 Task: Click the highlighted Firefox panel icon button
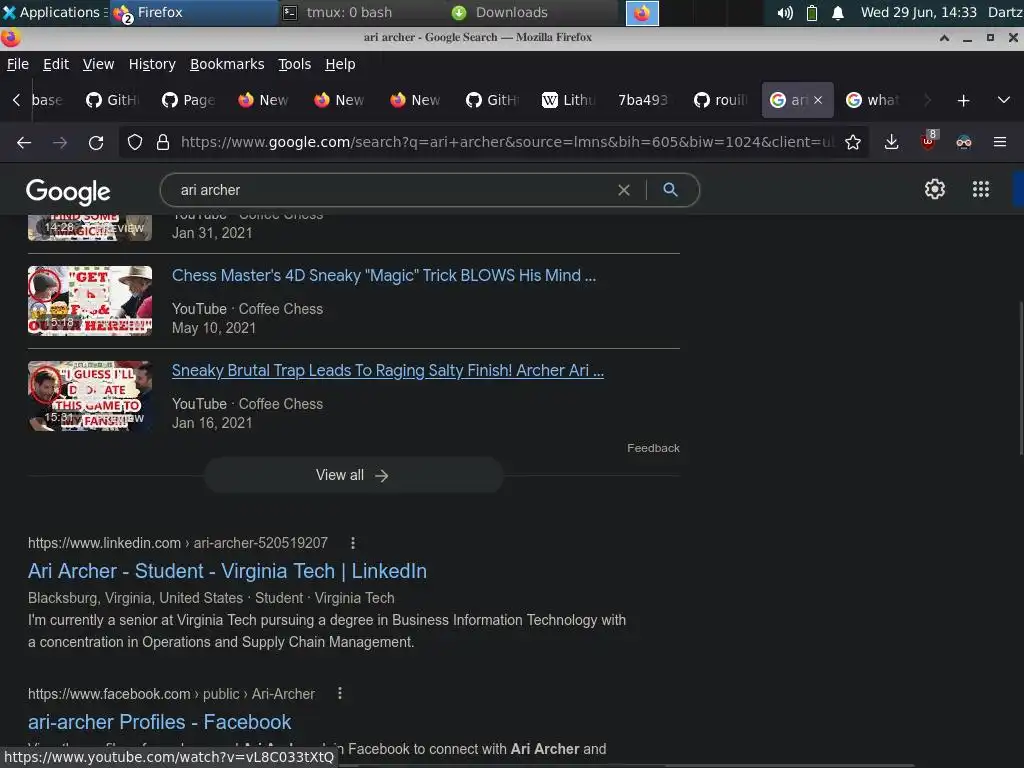642,13
